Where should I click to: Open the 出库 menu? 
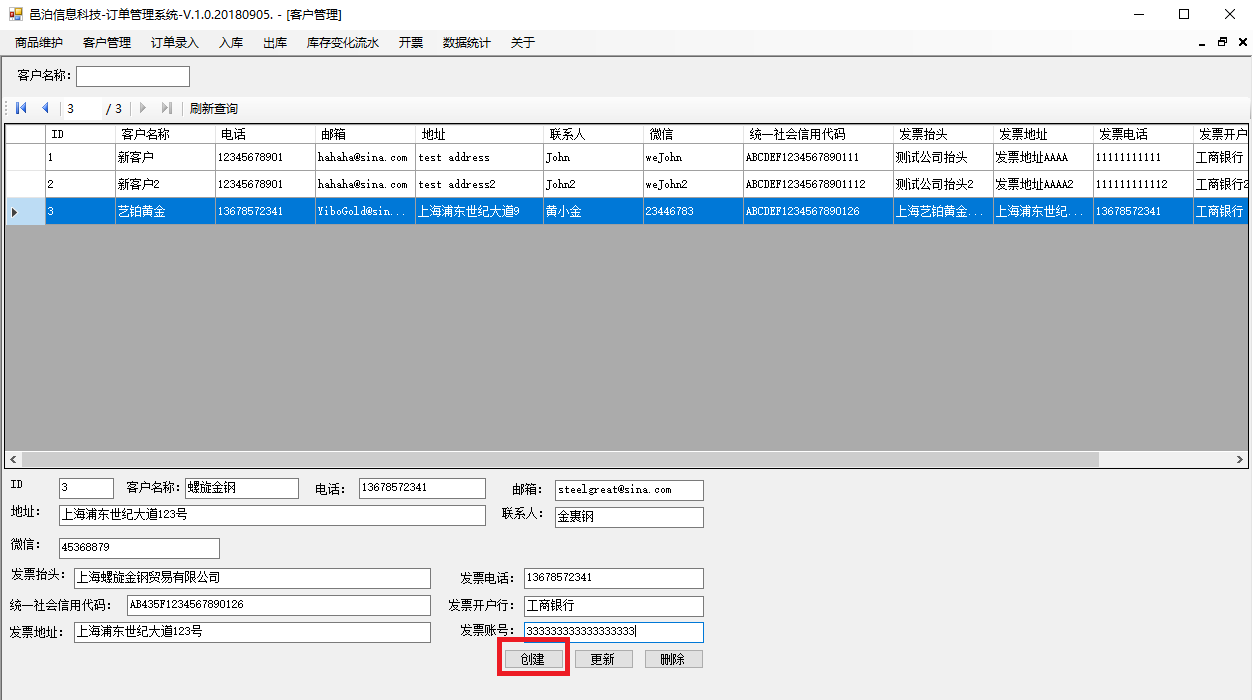[x=275, y=42]
